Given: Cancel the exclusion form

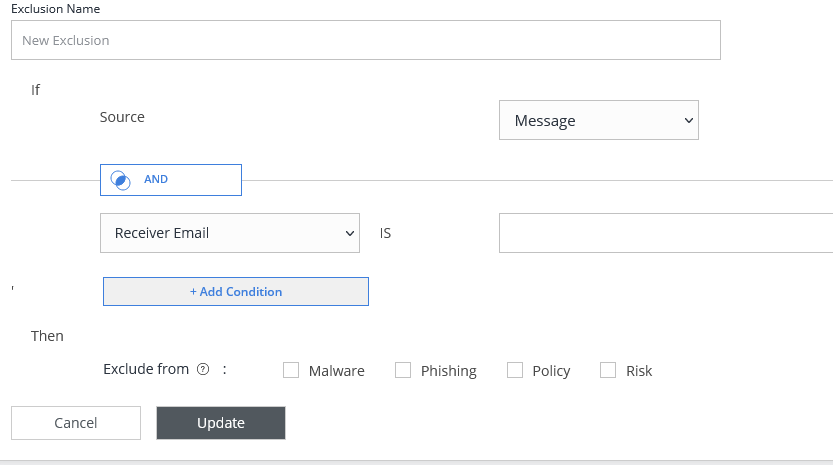Looking at the screenshot, I should (x=76, y=423).
